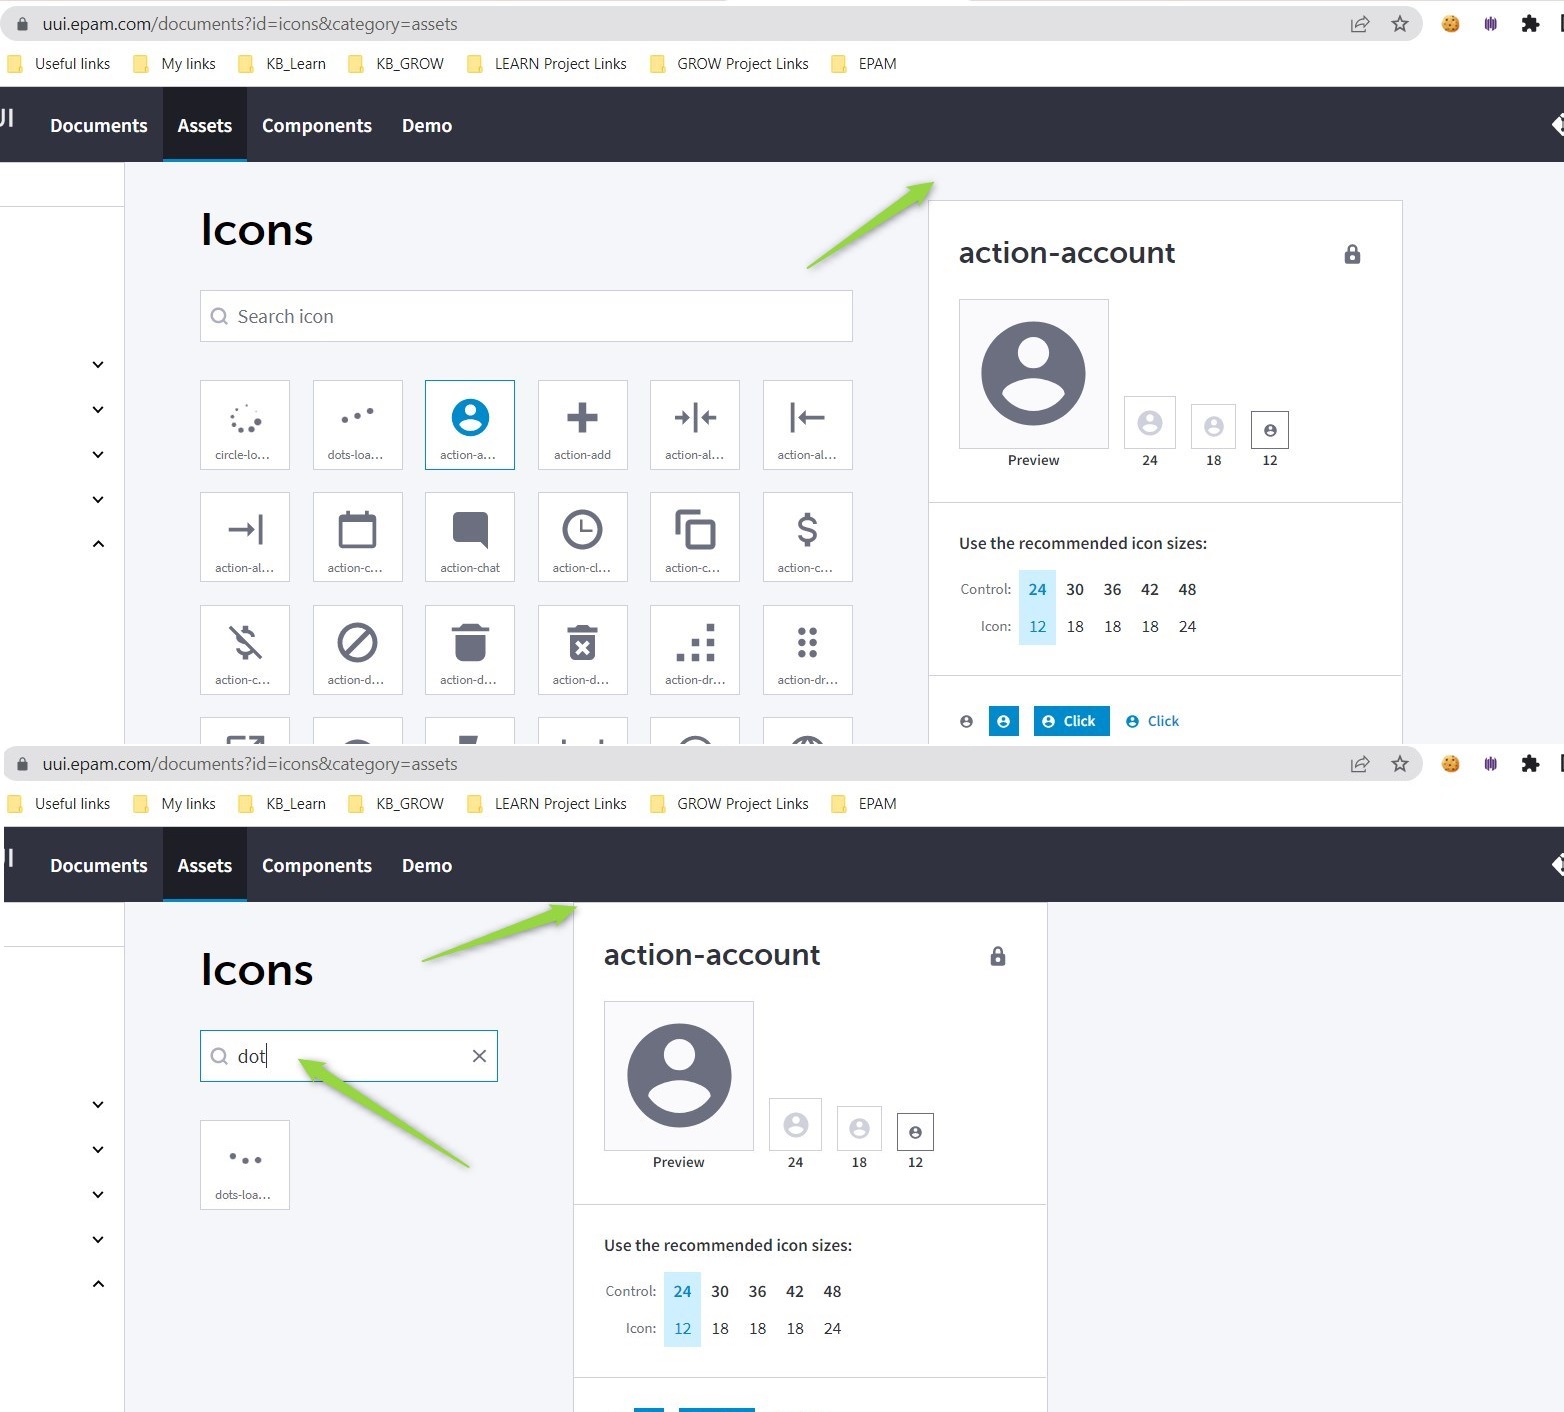This screenshot has height=1412, width=1564.
Task: Click the star icon in bottom address bar
Action: [1400, 764]
